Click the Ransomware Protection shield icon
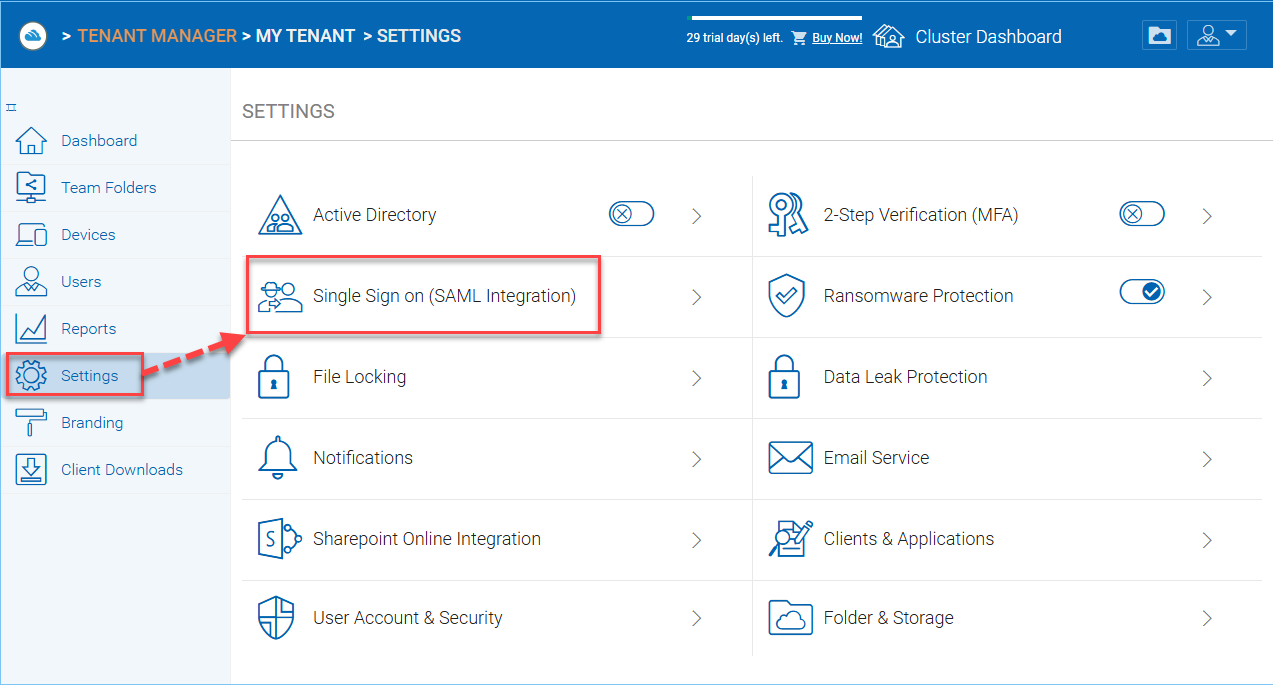This screenshot has height=686, width=1273. pyautogui.click(x=785, y=297)
